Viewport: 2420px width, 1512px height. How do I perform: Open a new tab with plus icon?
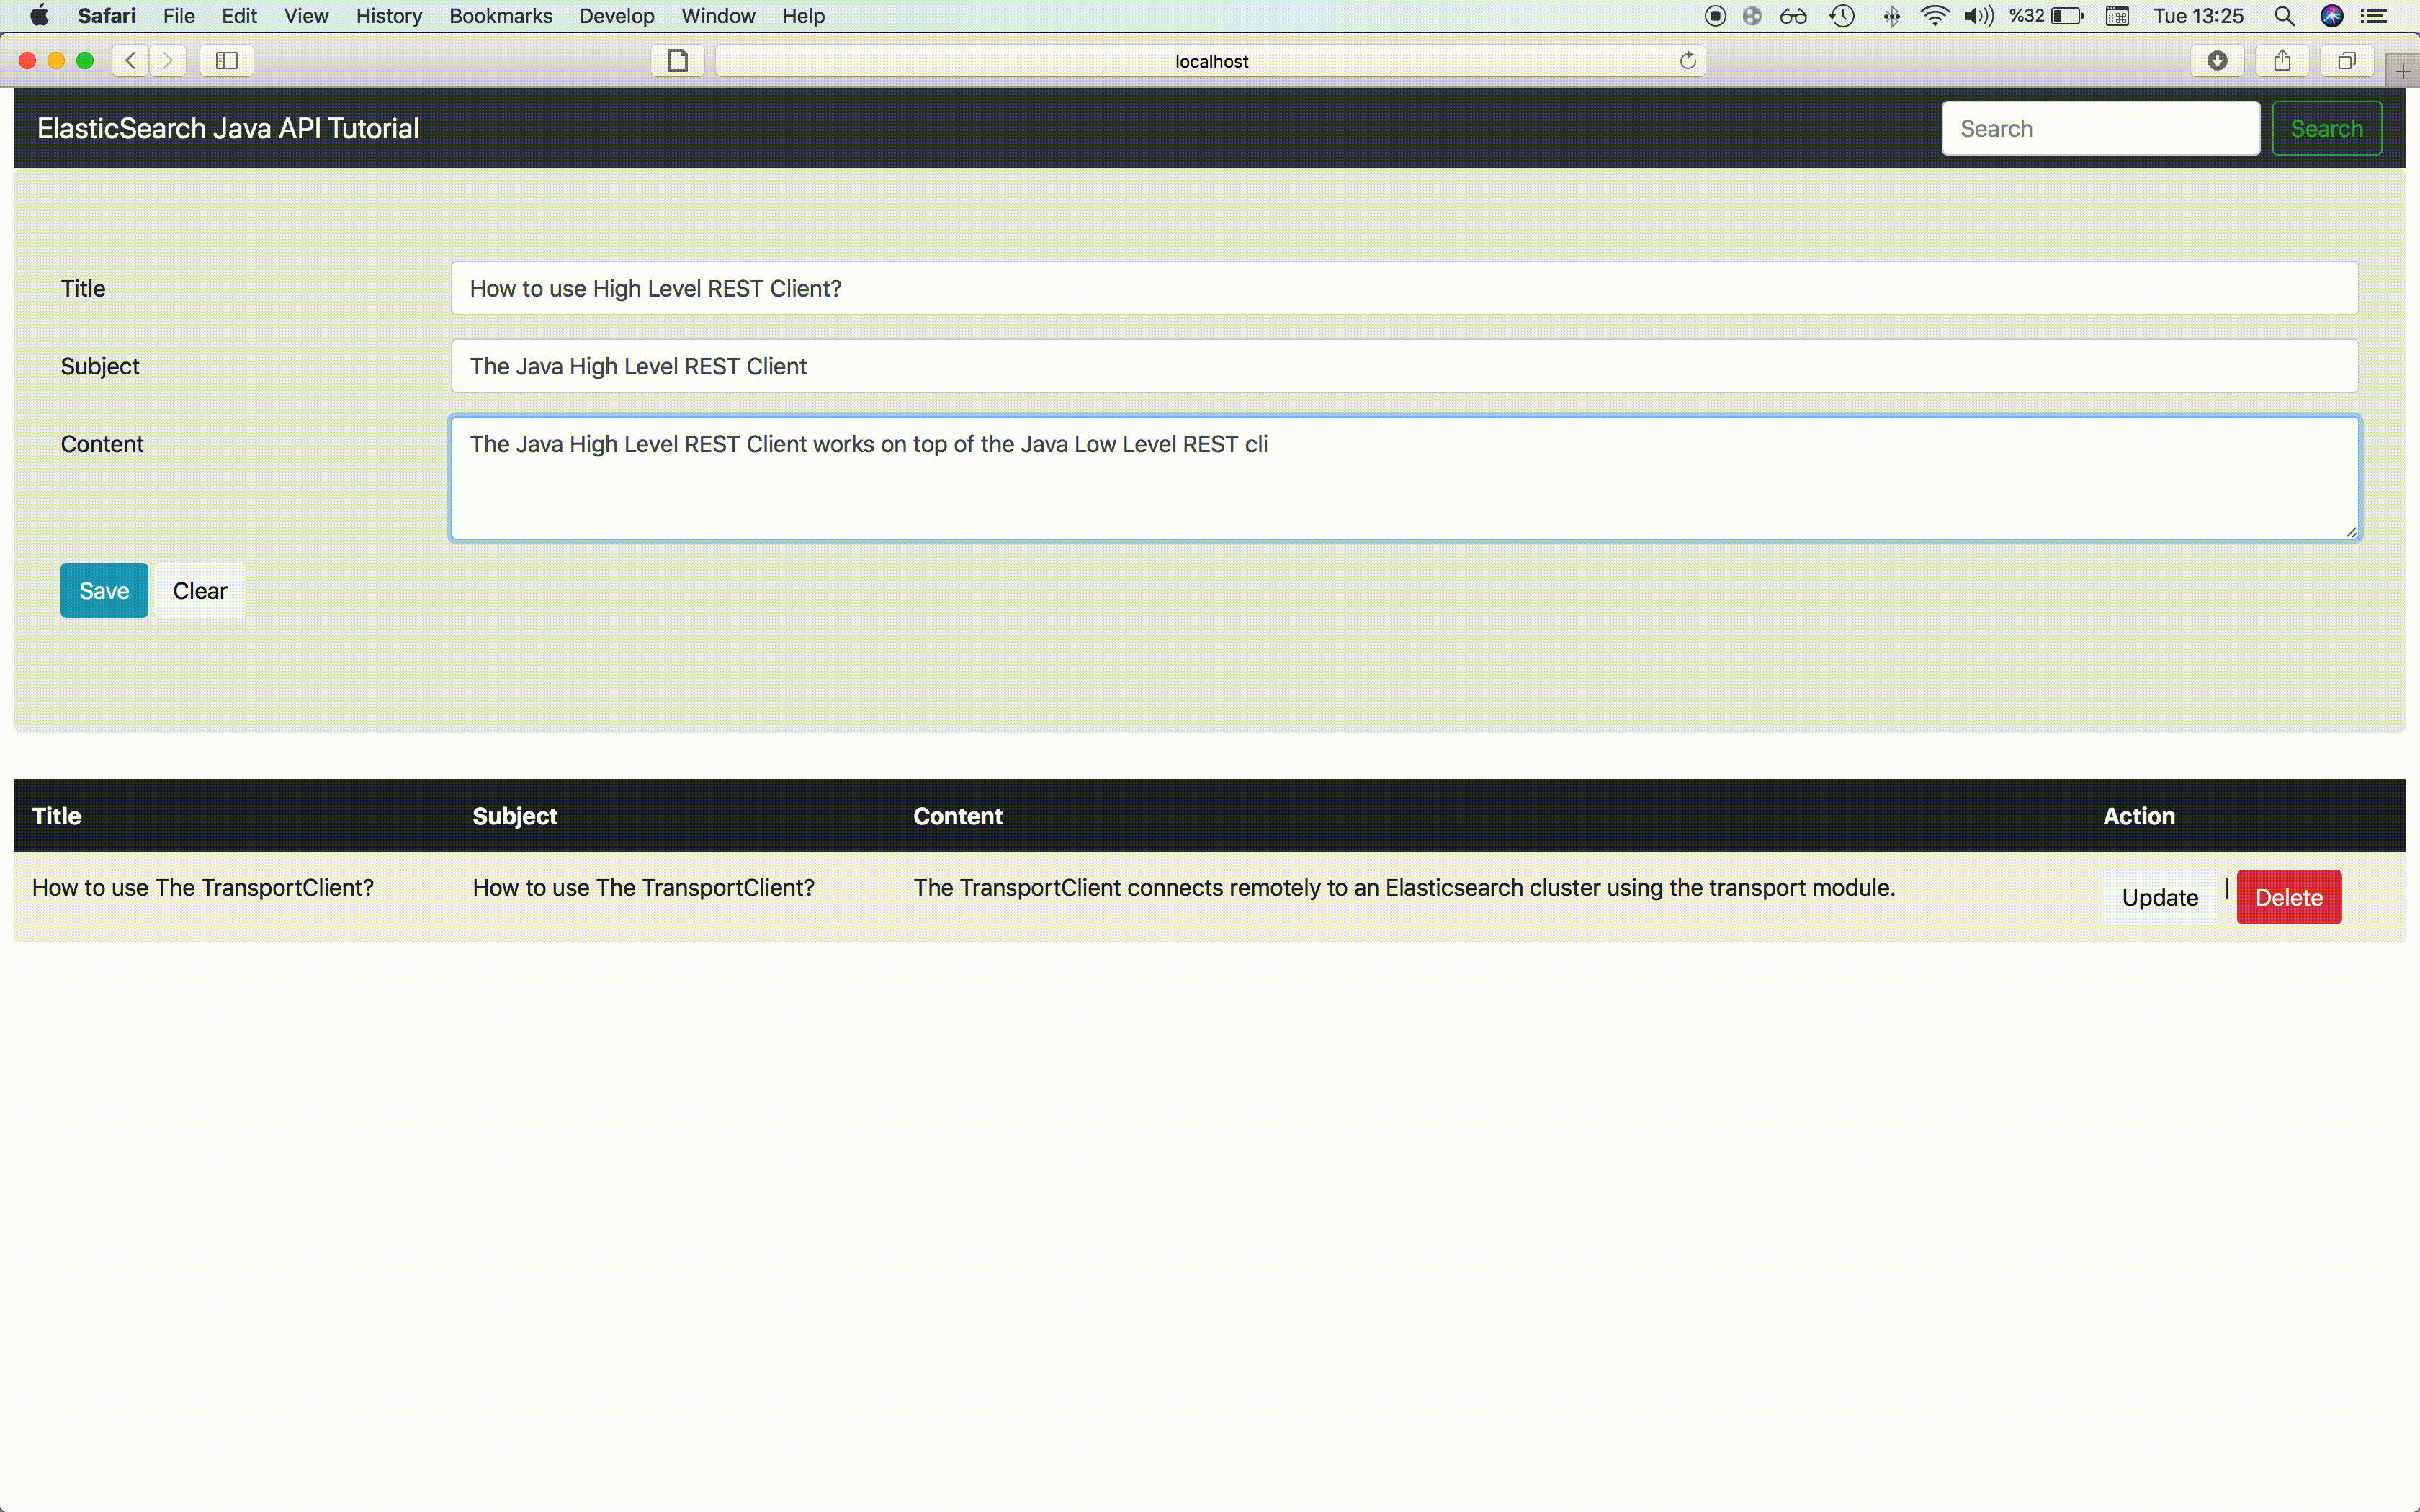tap(2403, 71)
